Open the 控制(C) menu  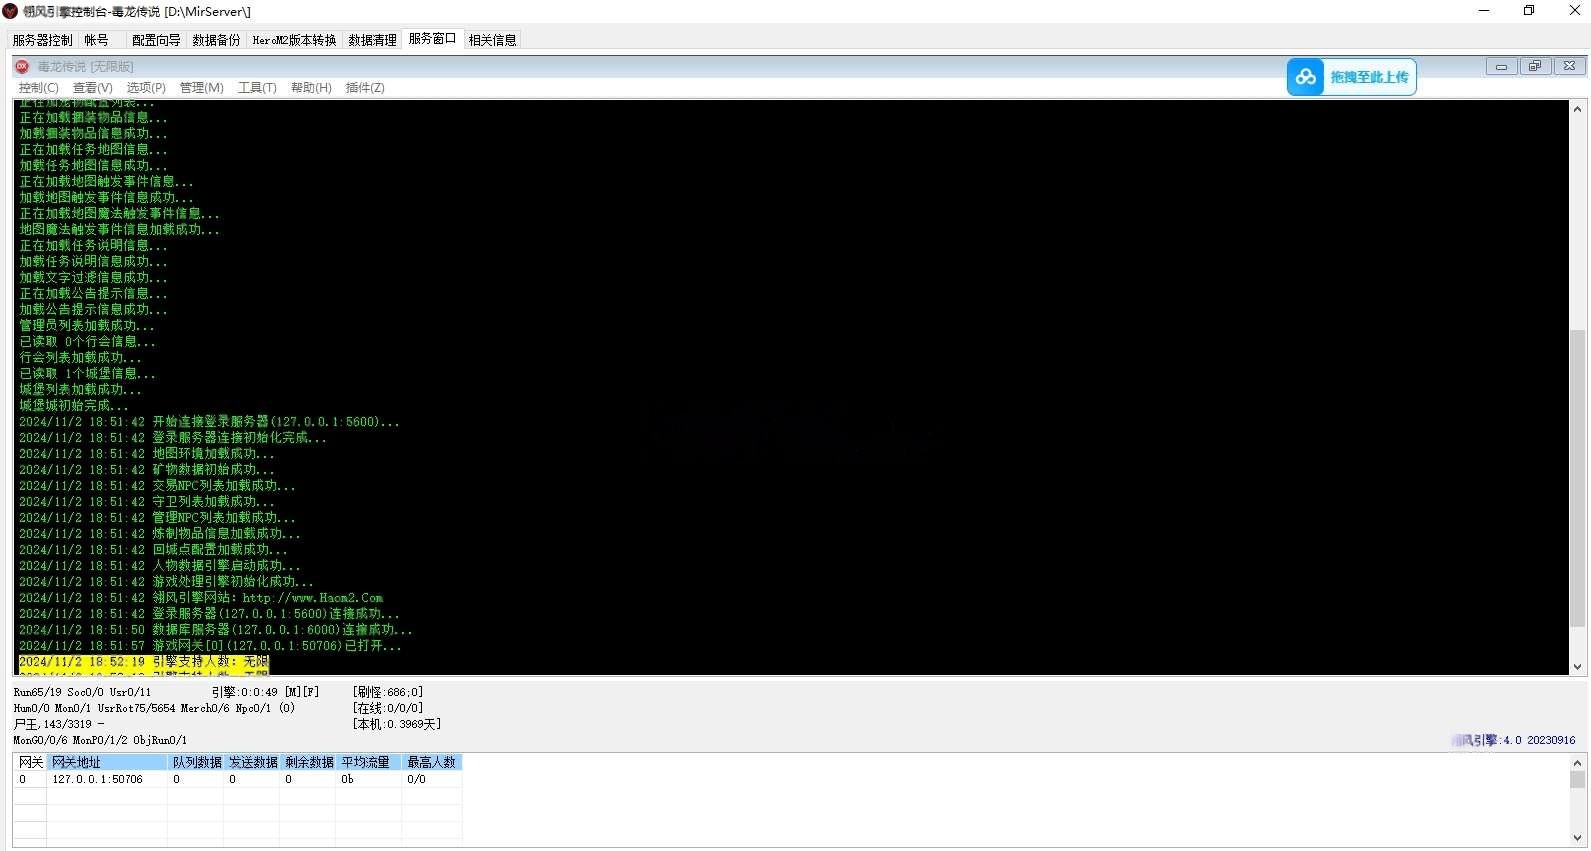[x=39, y=88]
